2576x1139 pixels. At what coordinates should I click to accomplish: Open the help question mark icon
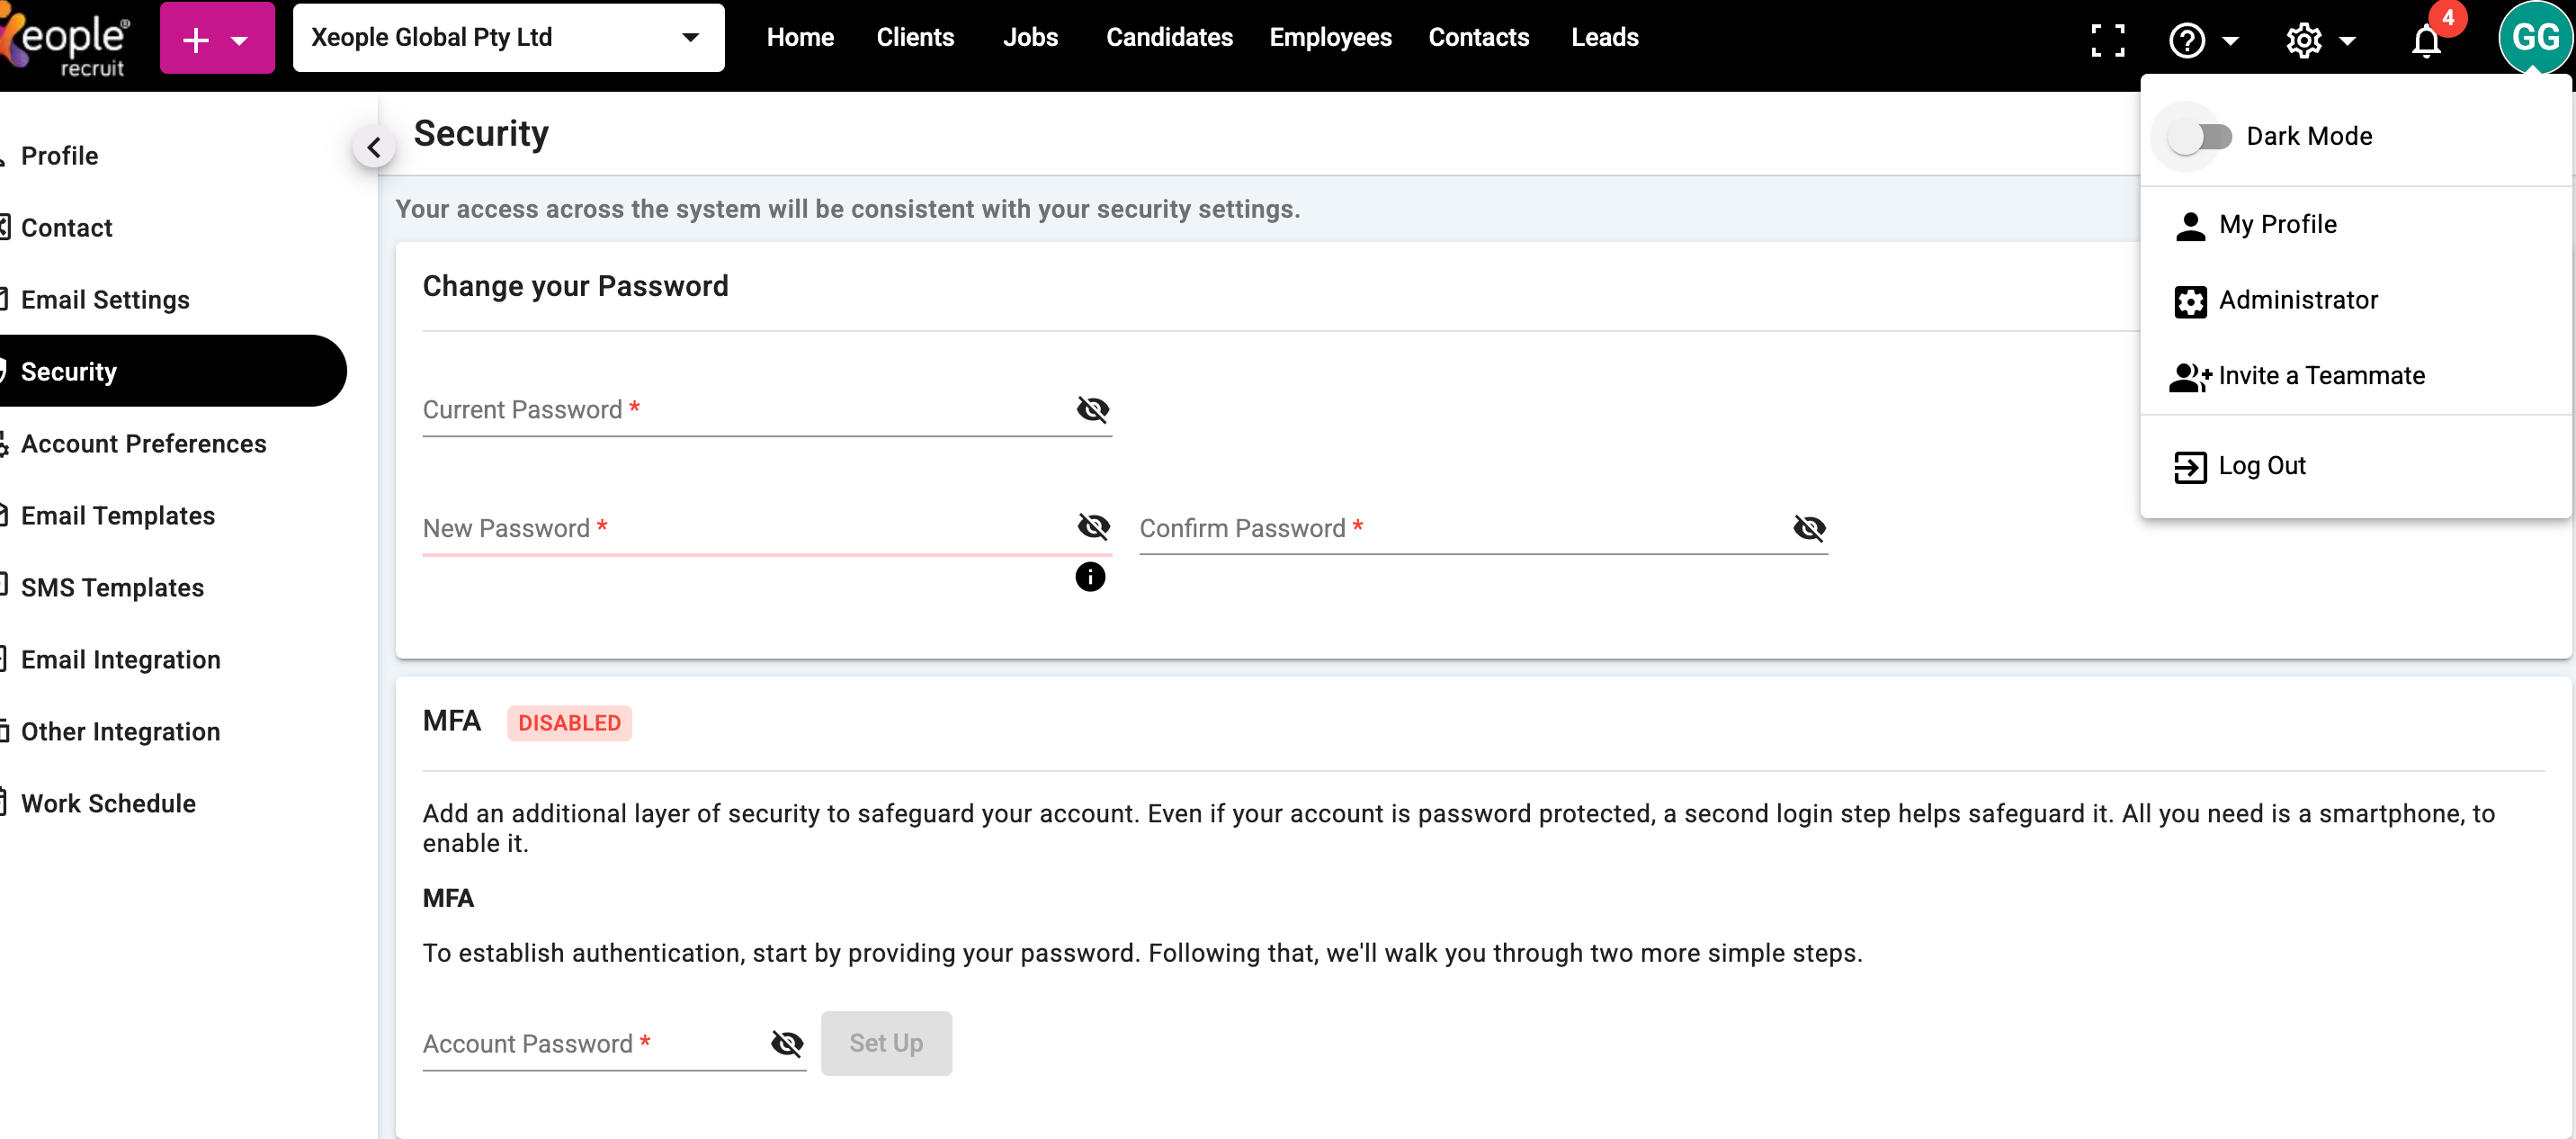point(2187,40)
